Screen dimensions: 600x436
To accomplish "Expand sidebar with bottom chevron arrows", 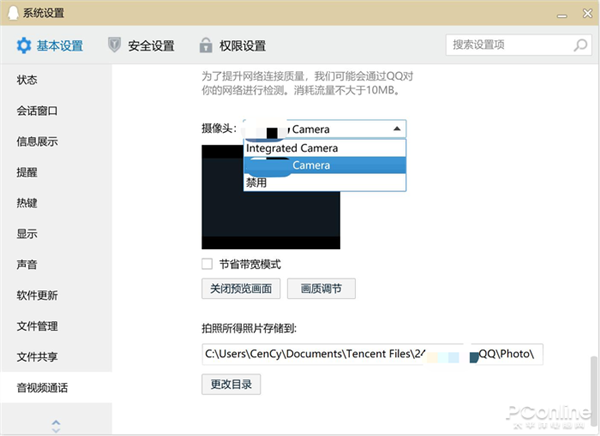I will [x=56, y=425].
